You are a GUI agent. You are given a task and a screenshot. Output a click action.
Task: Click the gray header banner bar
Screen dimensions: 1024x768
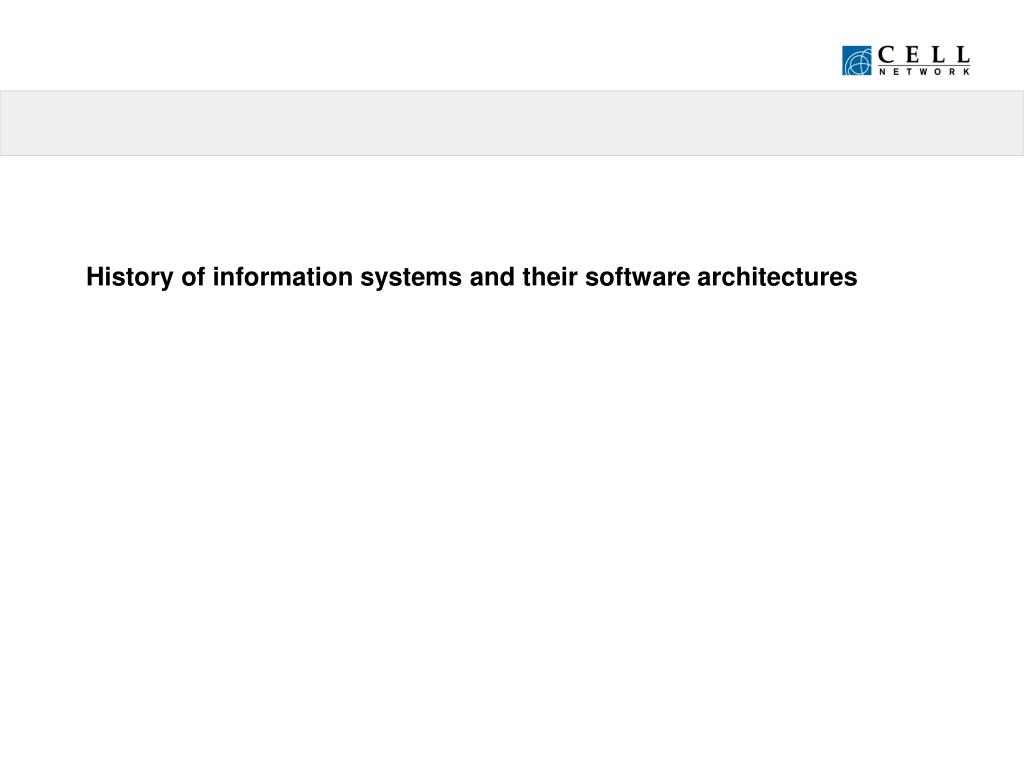(512, 123)
